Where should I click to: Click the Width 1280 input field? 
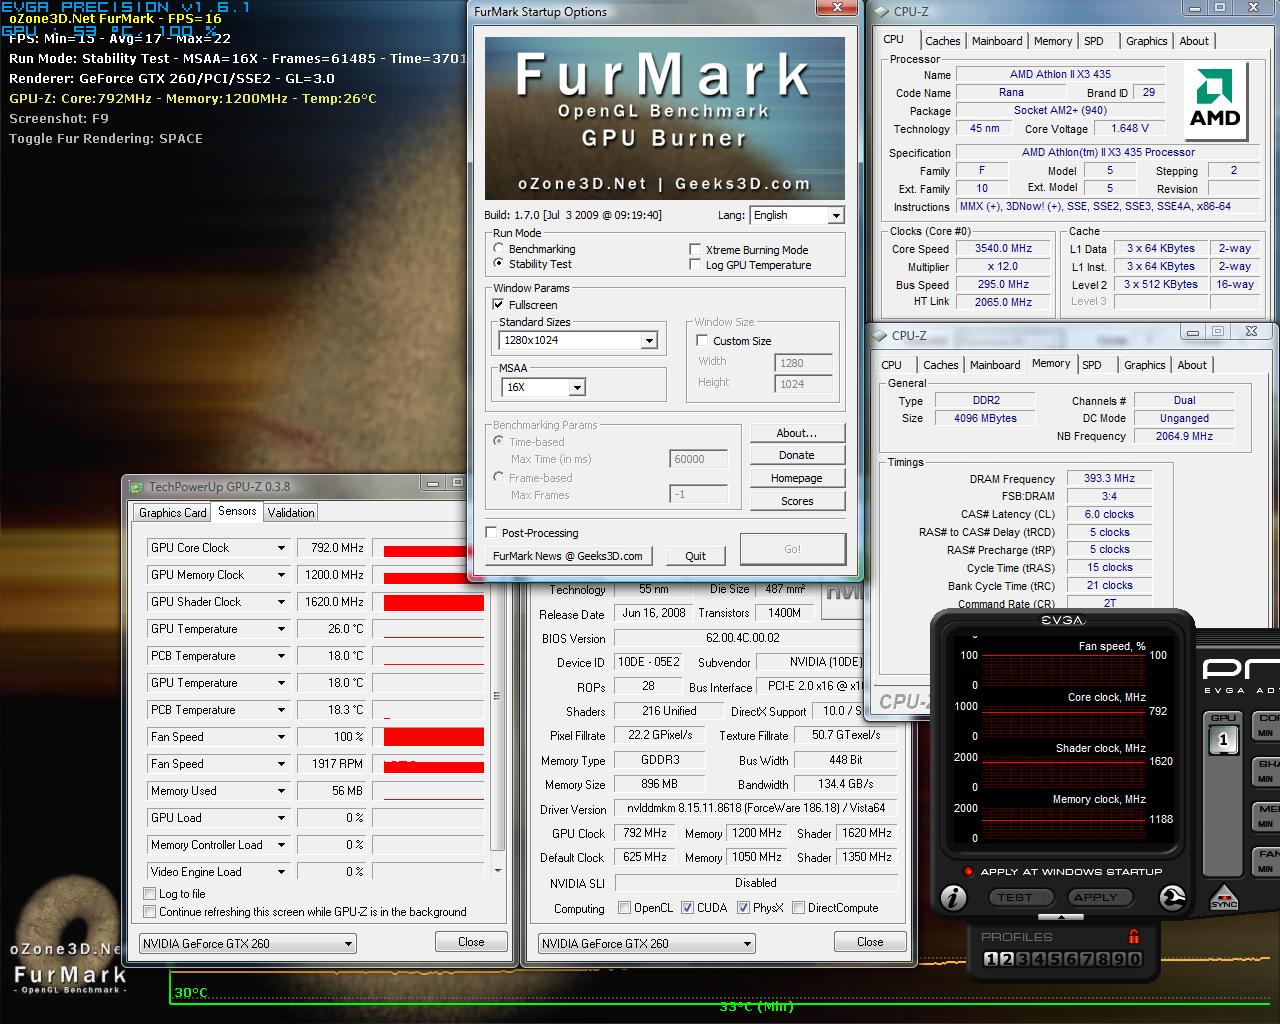pyautogui.click(x=804, y=363)
